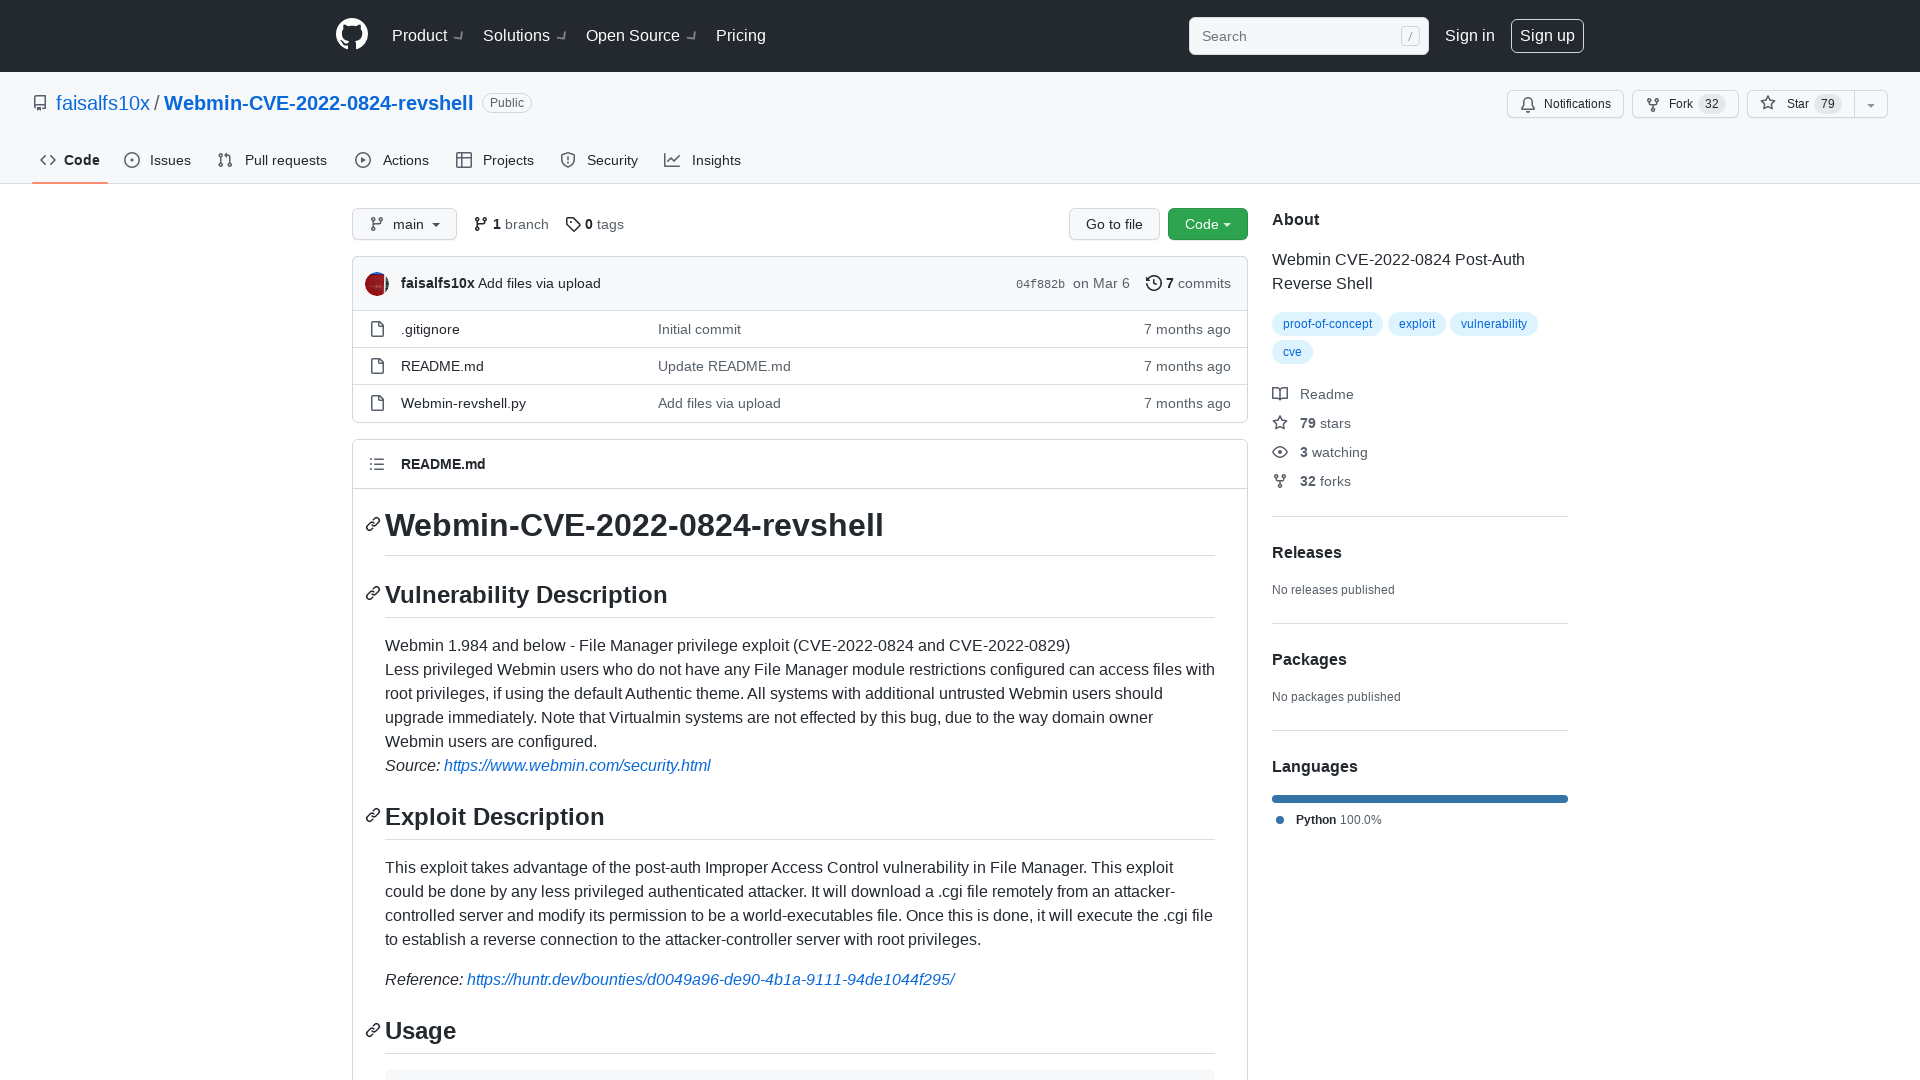Expand the main branch selector
Image resolution: width=1920 pixels, height=1080 pixels.
[x=404, y=224]
